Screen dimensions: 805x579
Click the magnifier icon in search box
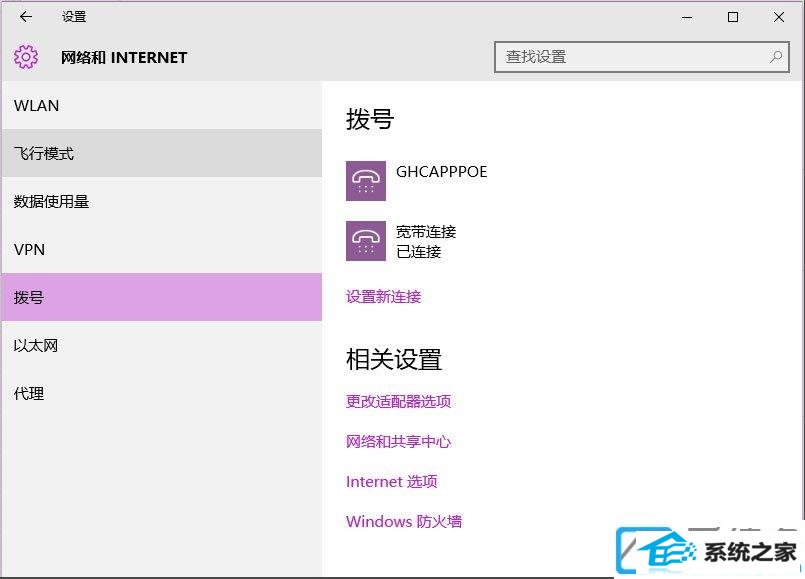776,57
